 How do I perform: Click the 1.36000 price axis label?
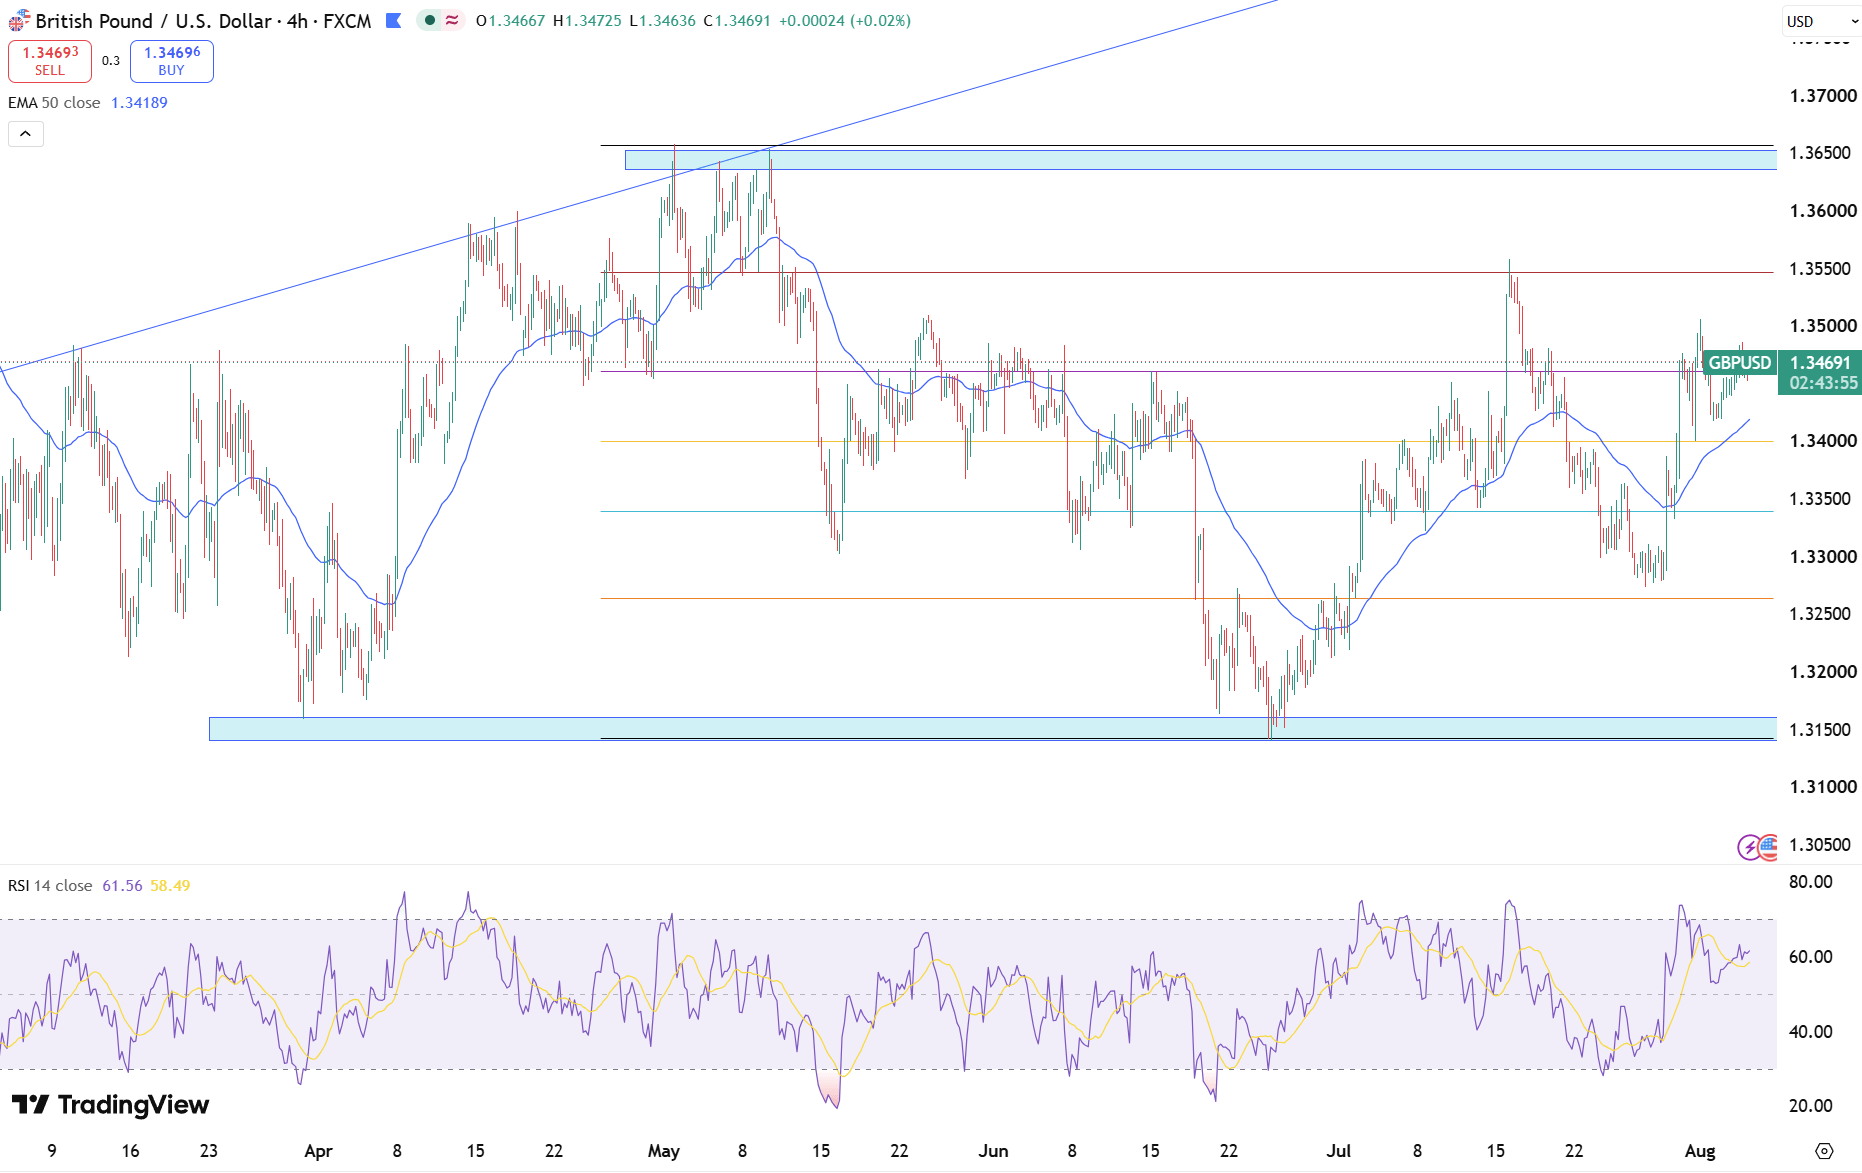(x=1823, y=211)
